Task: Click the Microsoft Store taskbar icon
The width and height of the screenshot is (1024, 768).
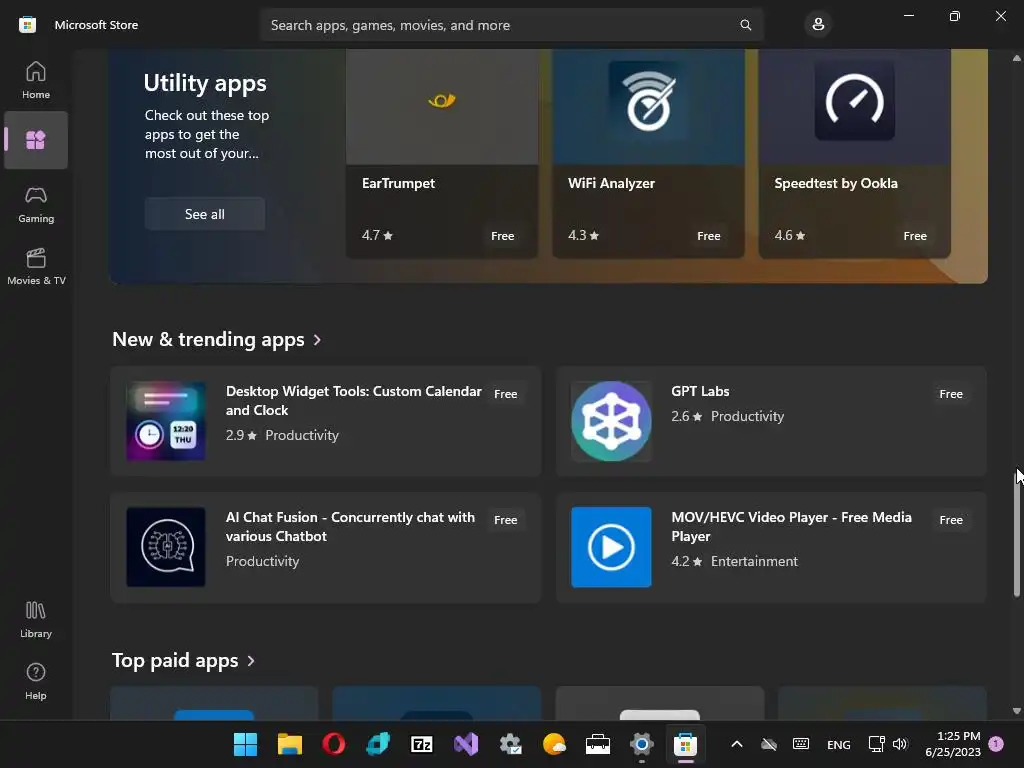Action: pos(686,744)
